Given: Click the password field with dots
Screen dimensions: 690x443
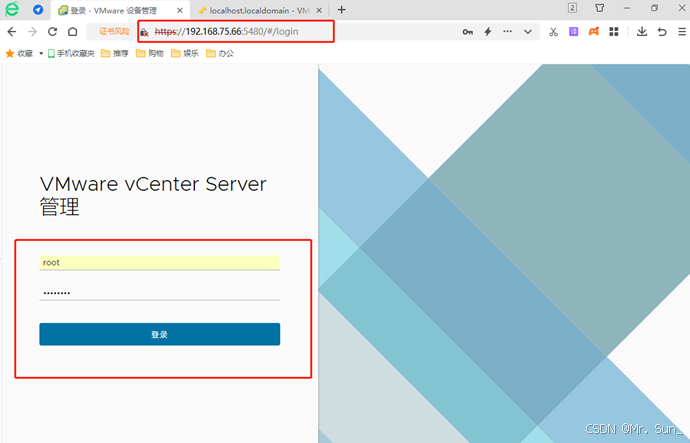Looking at the screenshot, I should click(160, 293).
